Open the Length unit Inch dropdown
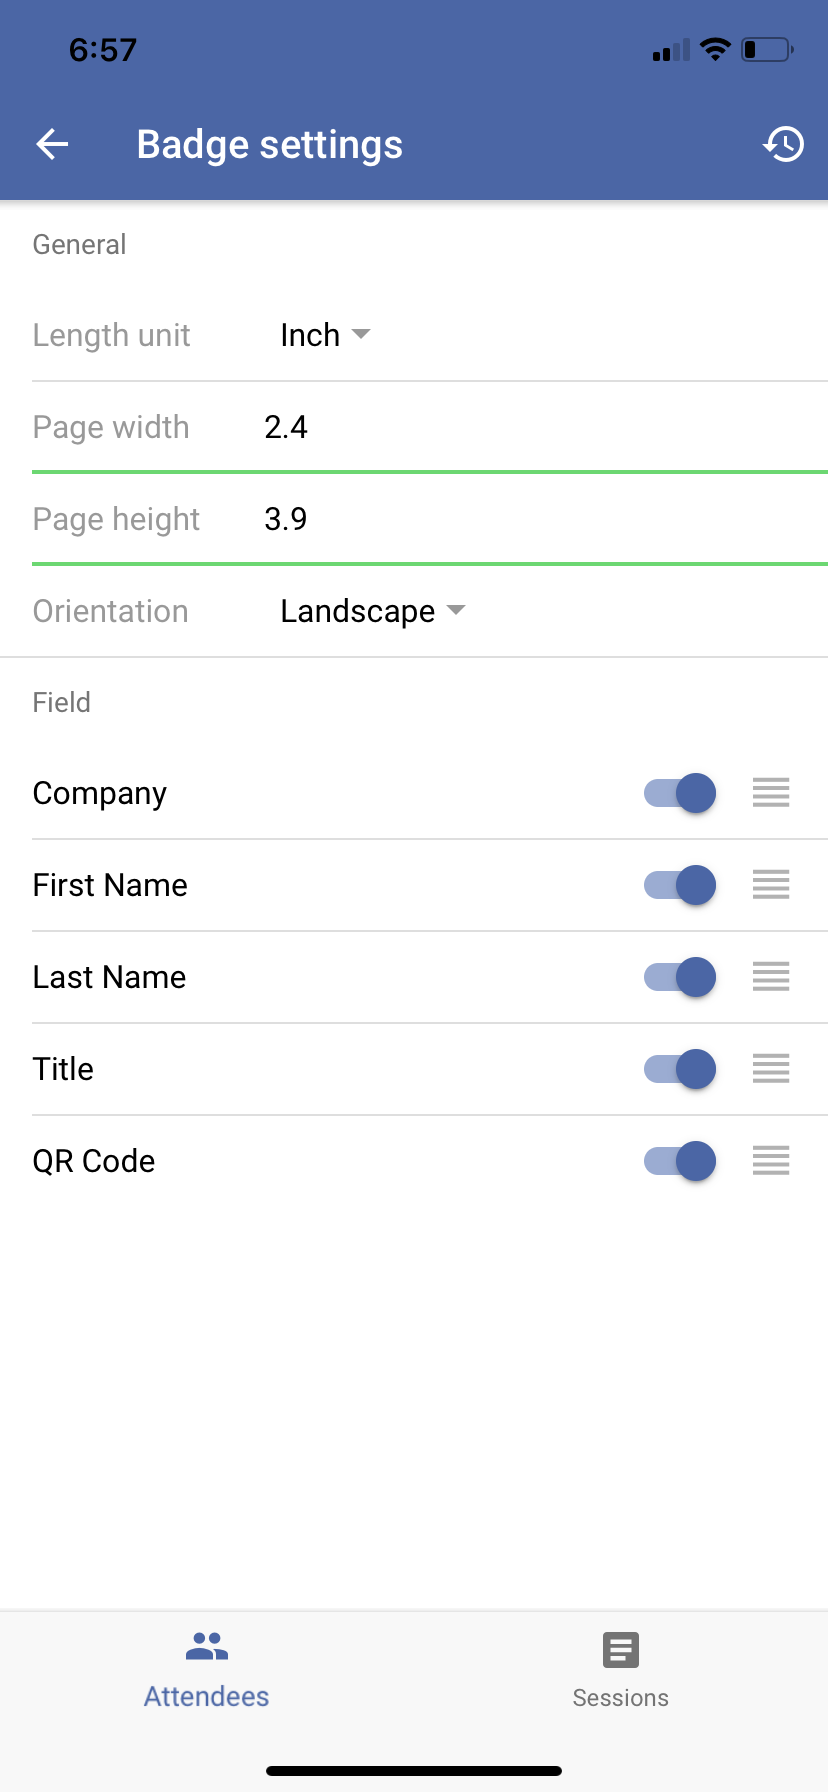The image size is (828, 1792). (x=325, y=335)
